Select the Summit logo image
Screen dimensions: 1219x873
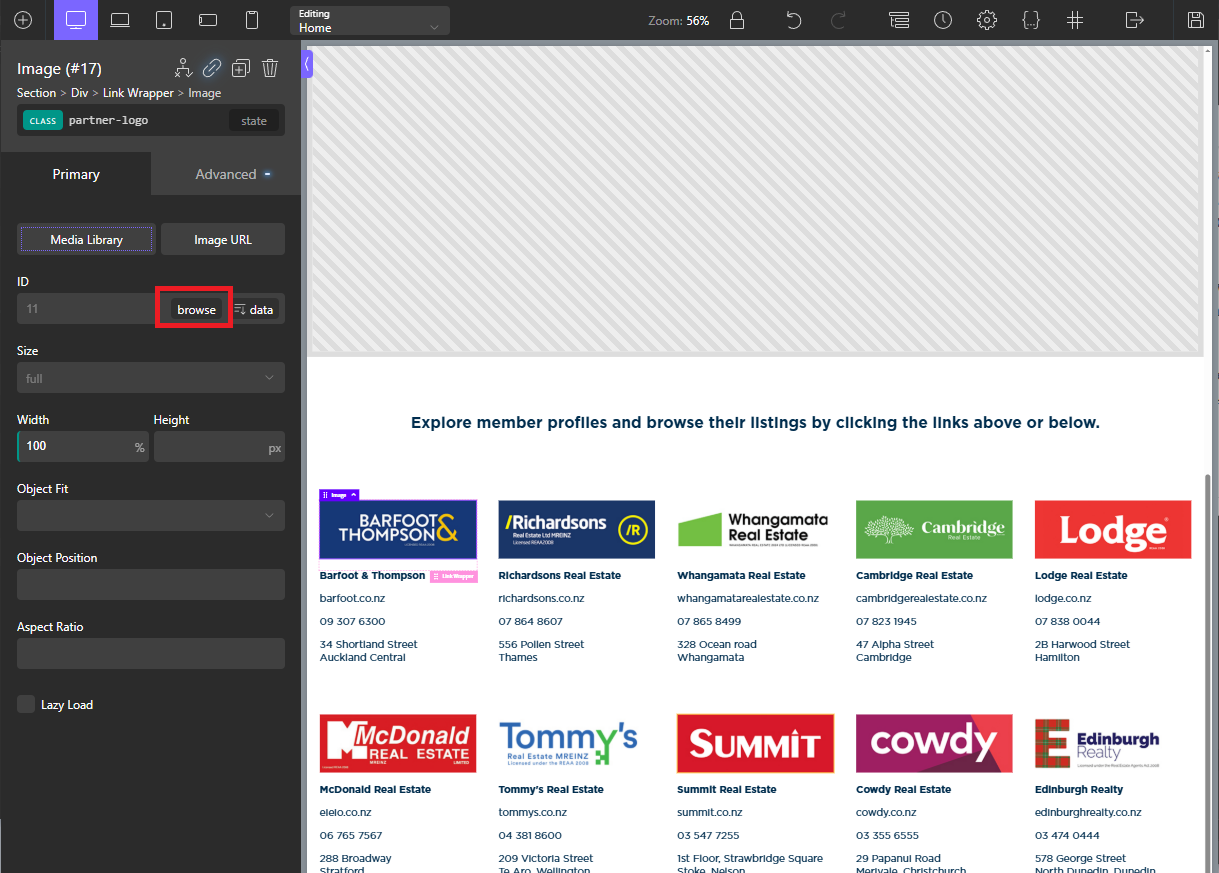(x=755, y=743)
